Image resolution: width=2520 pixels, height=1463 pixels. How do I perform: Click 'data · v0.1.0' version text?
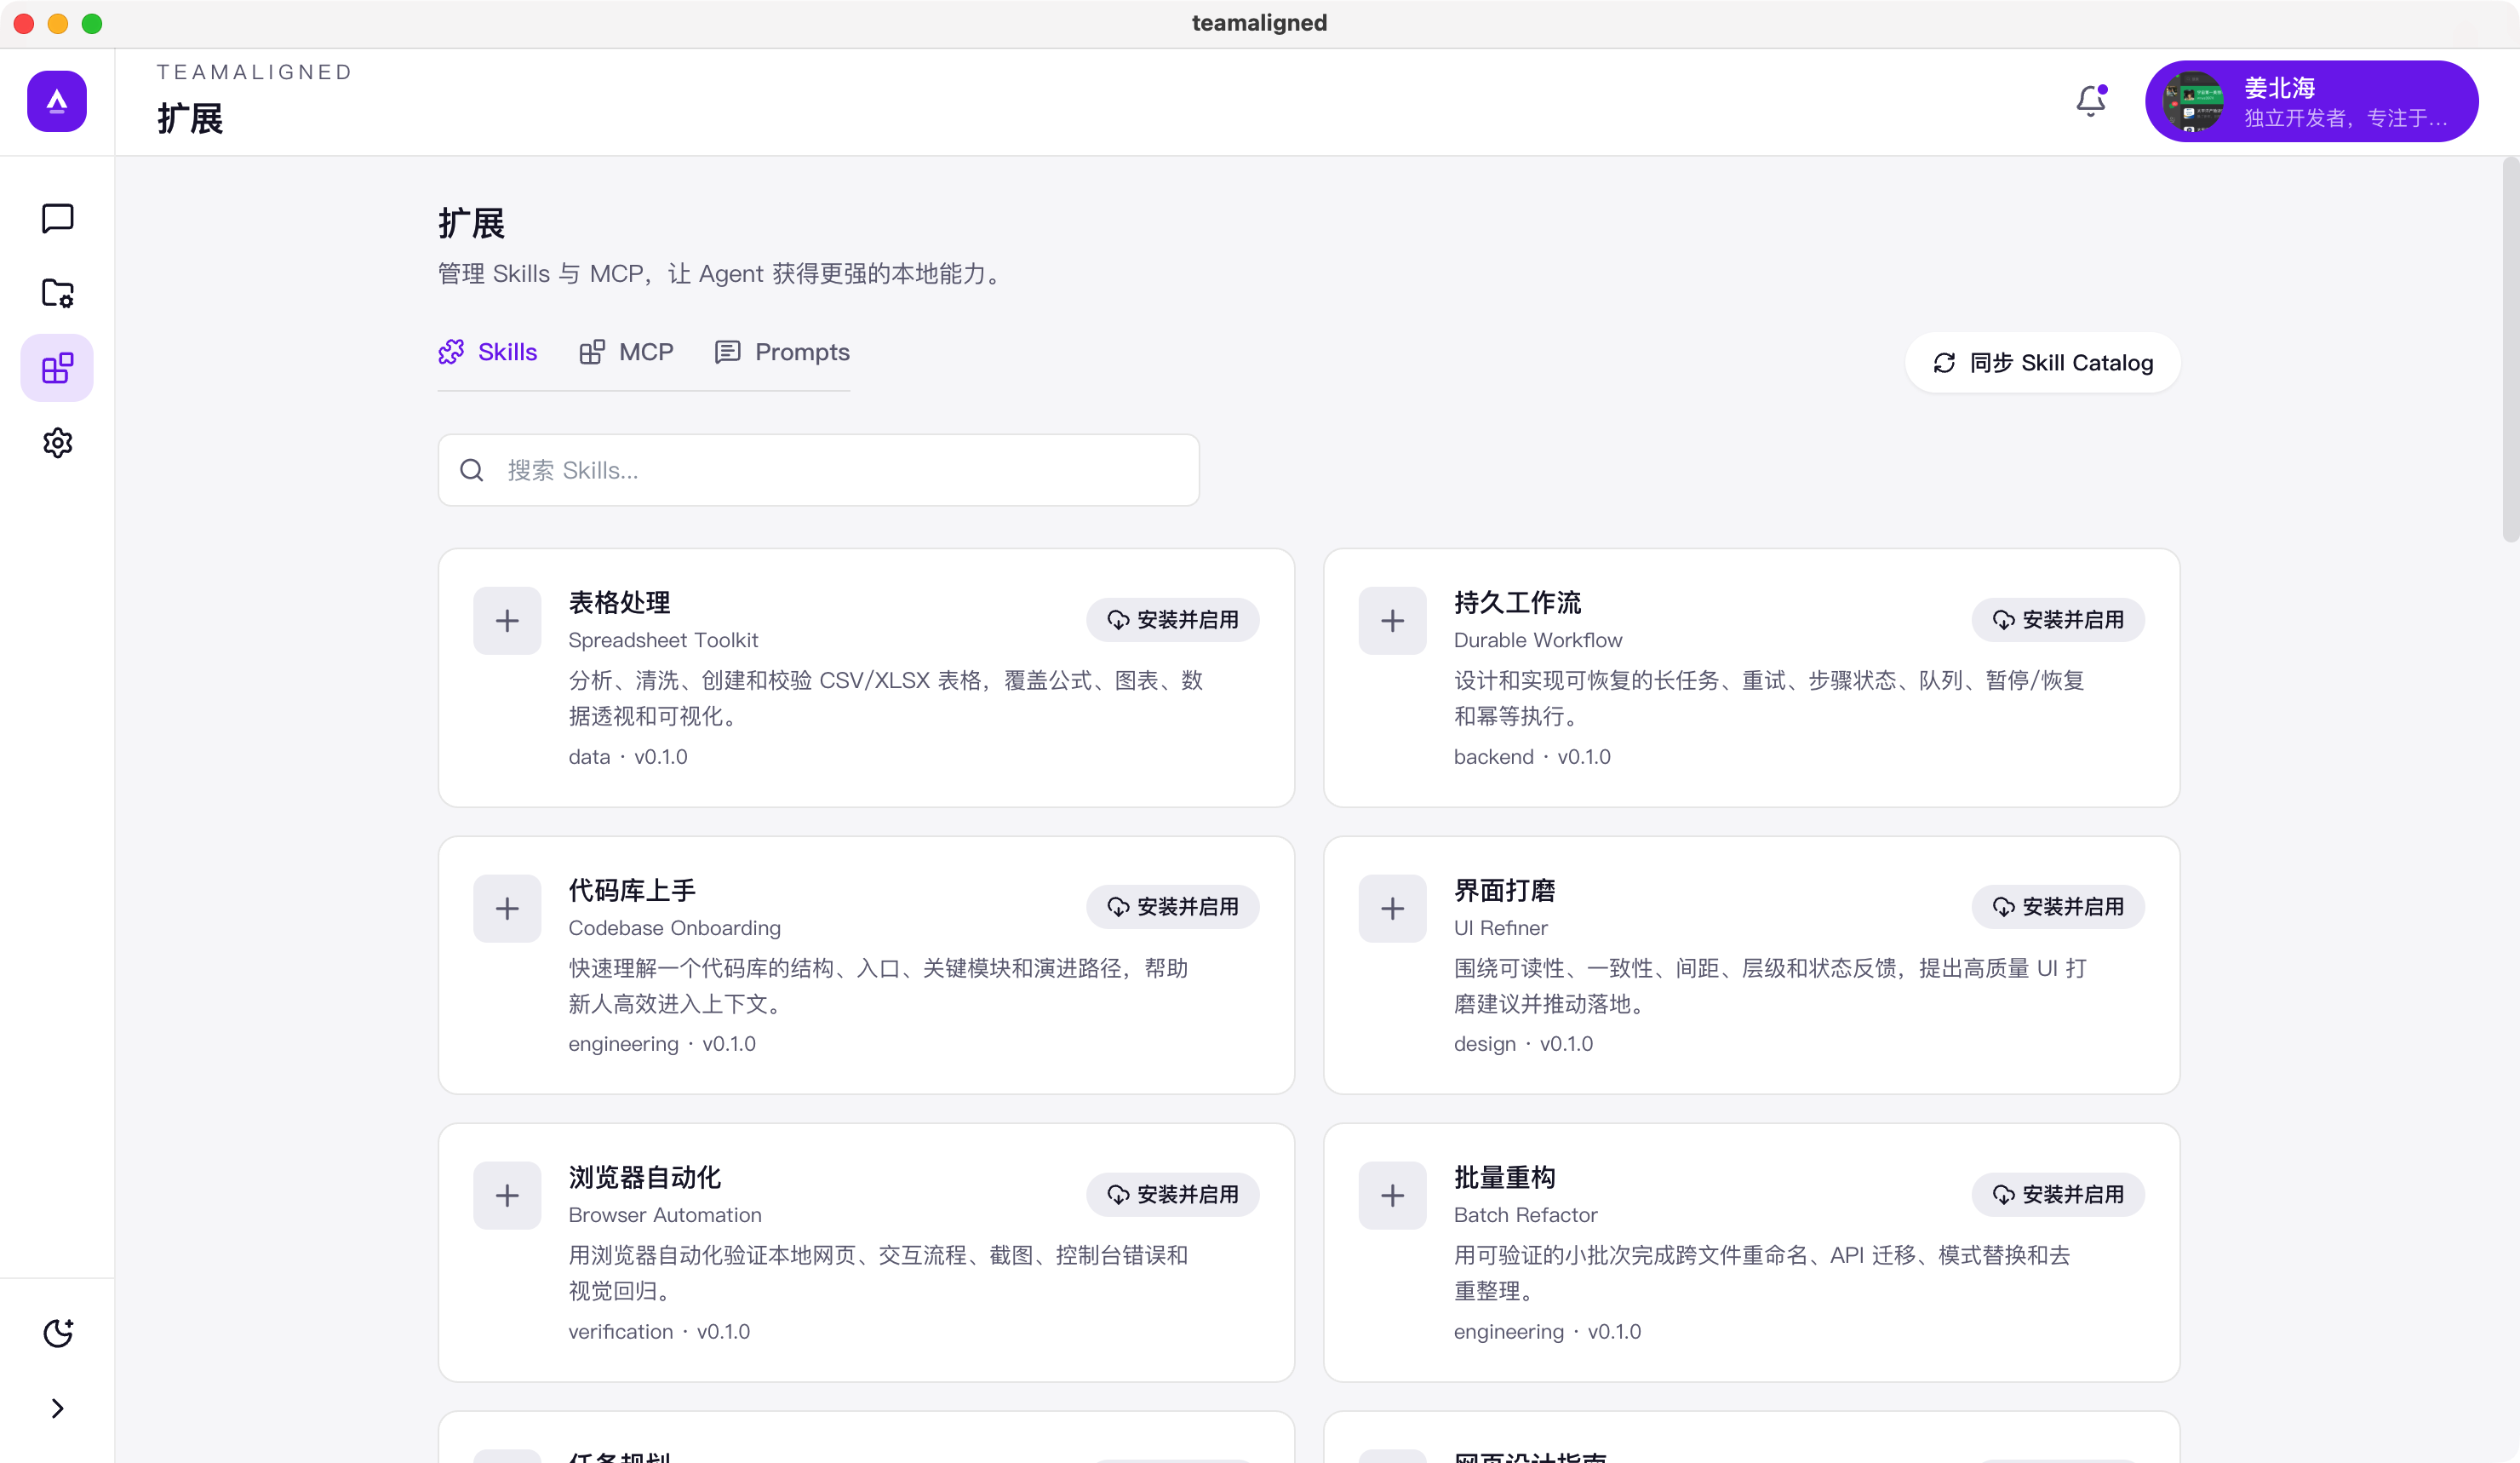[x=628, y=757]
